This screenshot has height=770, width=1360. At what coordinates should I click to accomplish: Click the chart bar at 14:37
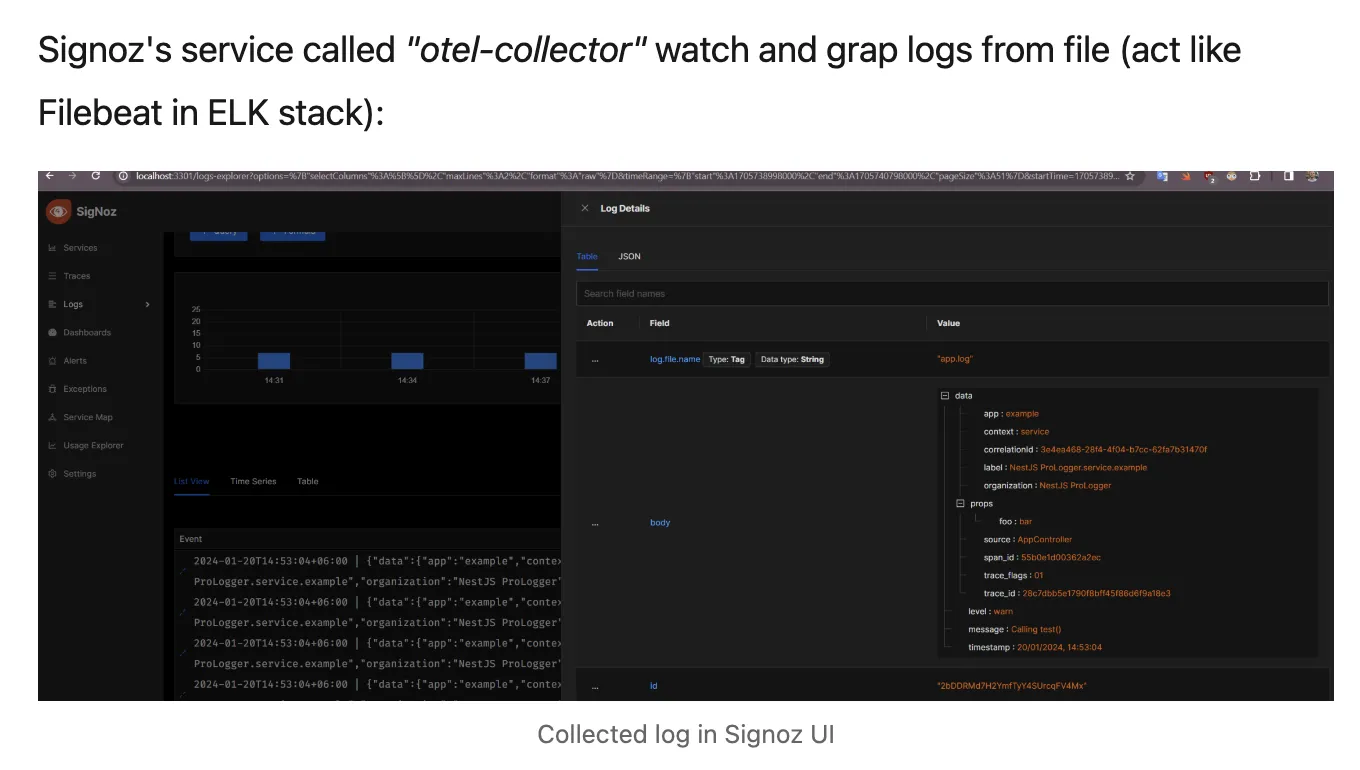point(541,361)
